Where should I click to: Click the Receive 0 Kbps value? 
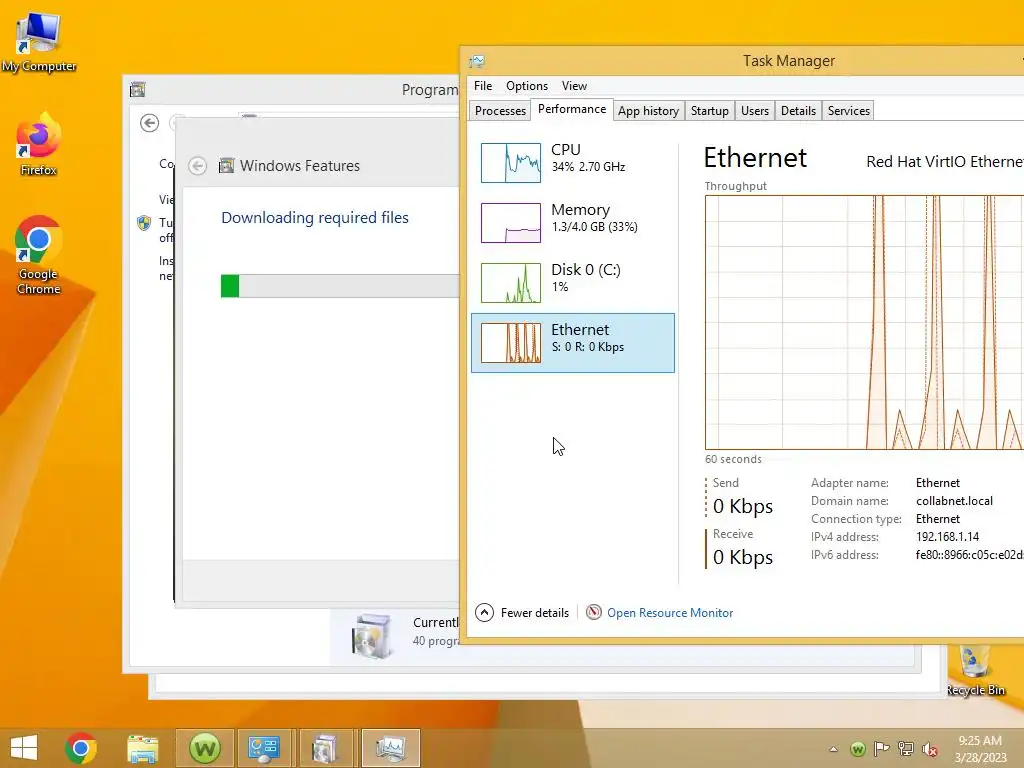743,557
